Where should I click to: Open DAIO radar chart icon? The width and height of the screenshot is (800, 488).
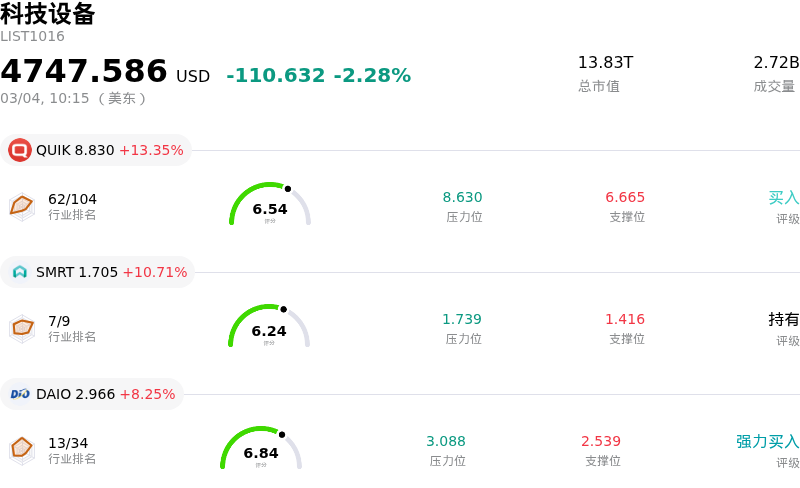pos(22,450)
